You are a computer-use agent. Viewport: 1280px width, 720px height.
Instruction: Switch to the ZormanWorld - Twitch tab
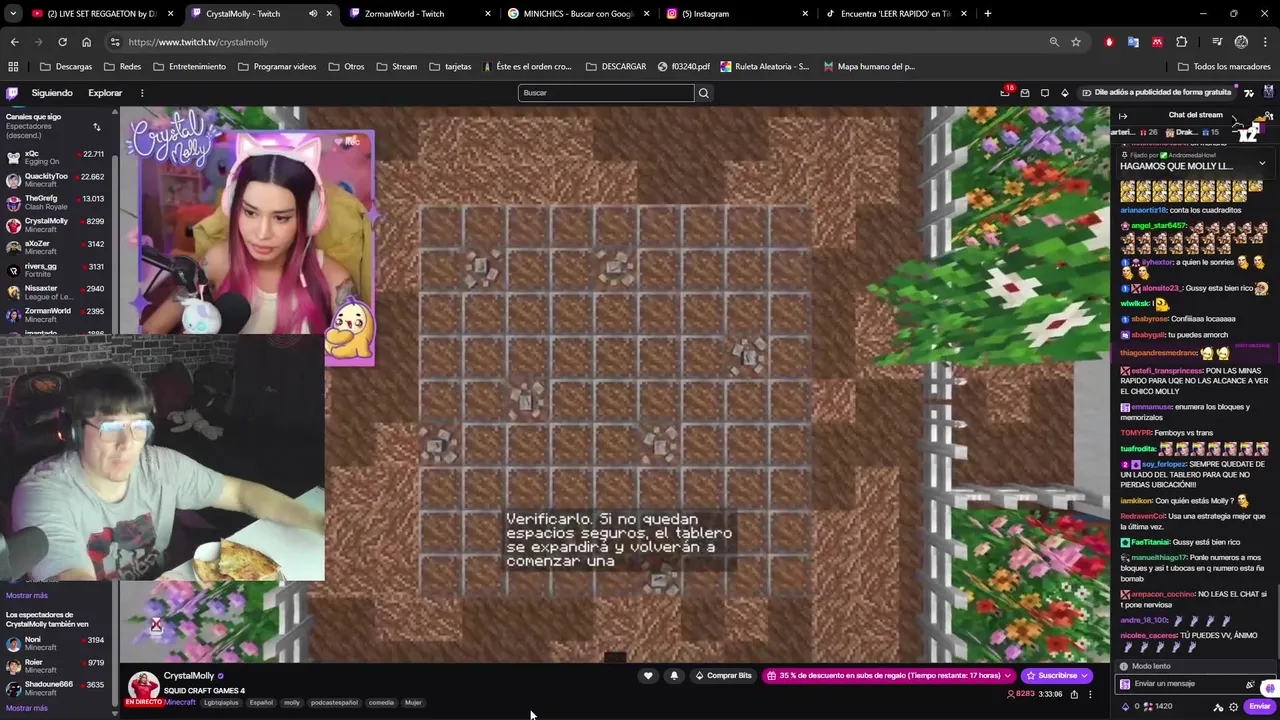[x=420, y=14]
